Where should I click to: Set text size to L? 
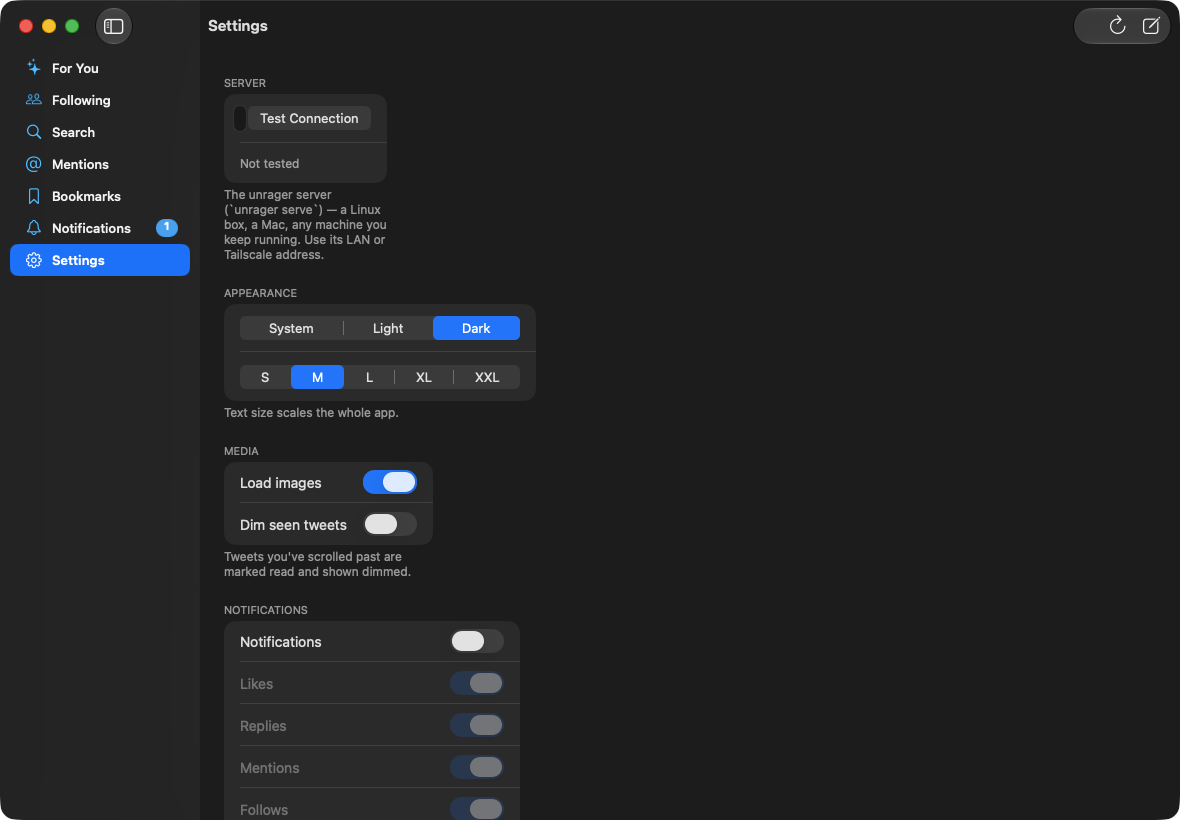370,377
